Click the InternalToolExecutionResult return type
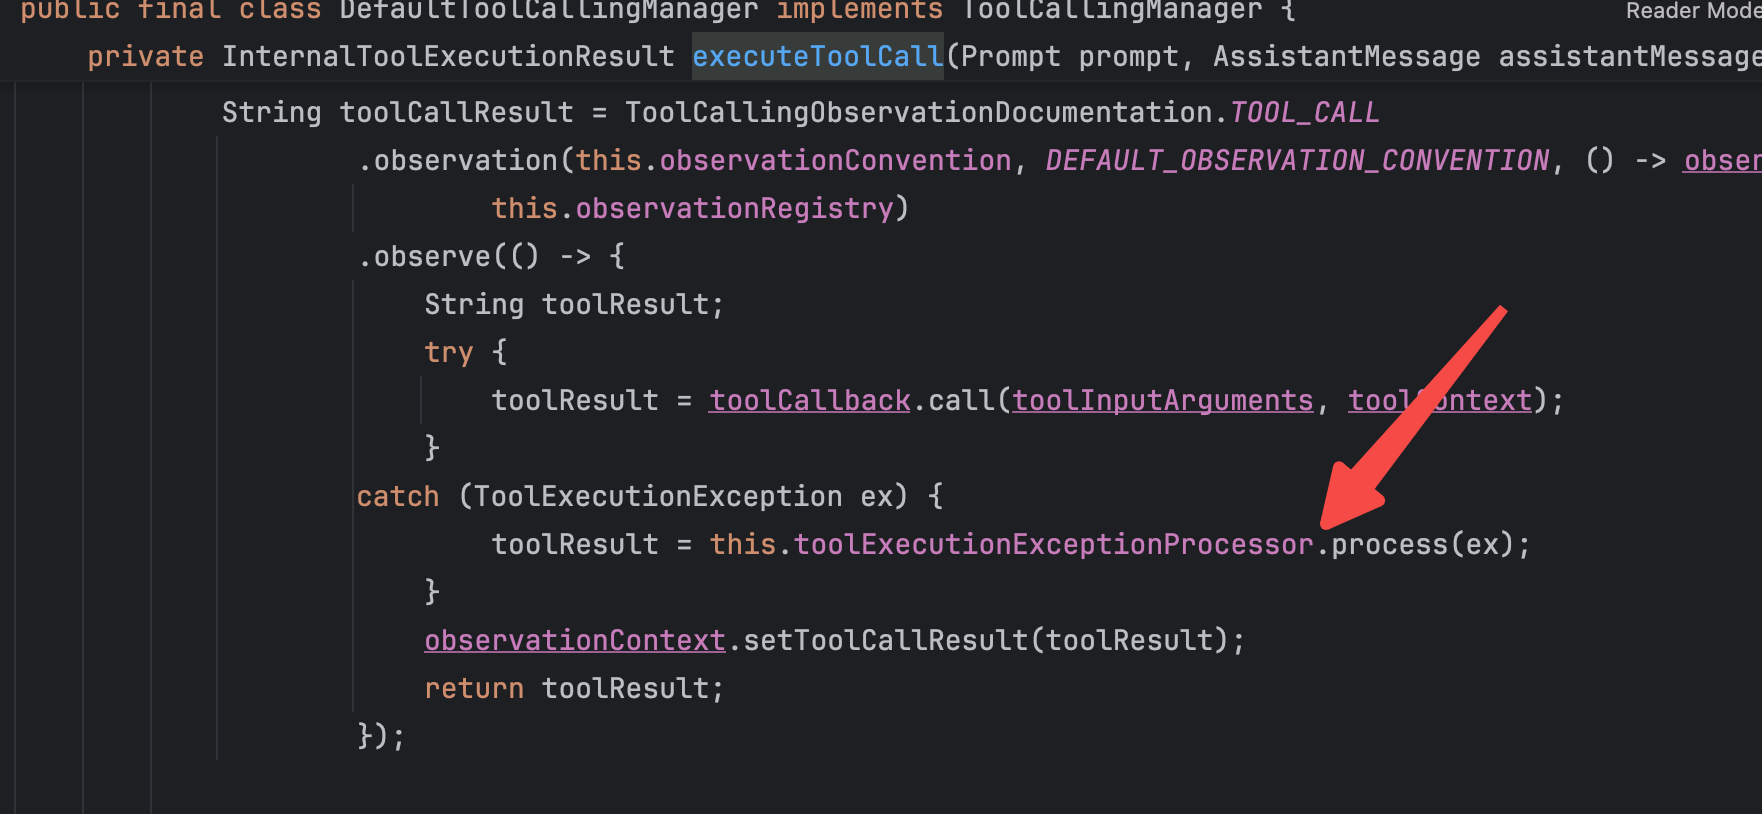This screenshot has height=814, width=1762. pos(448,56)
